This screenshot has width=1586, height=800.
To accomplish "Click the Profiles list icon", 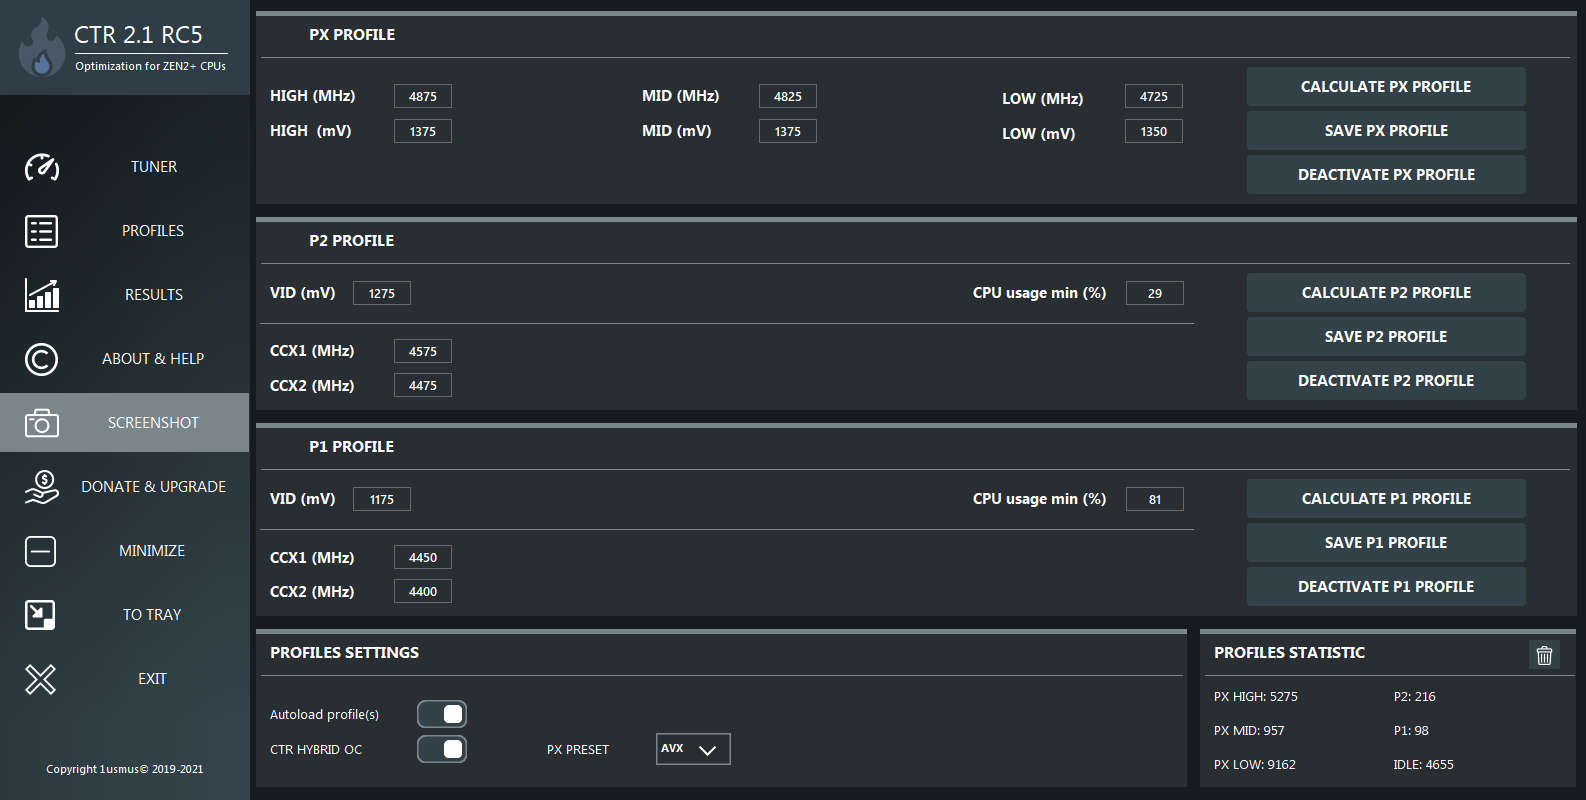I will coord(41,231).
